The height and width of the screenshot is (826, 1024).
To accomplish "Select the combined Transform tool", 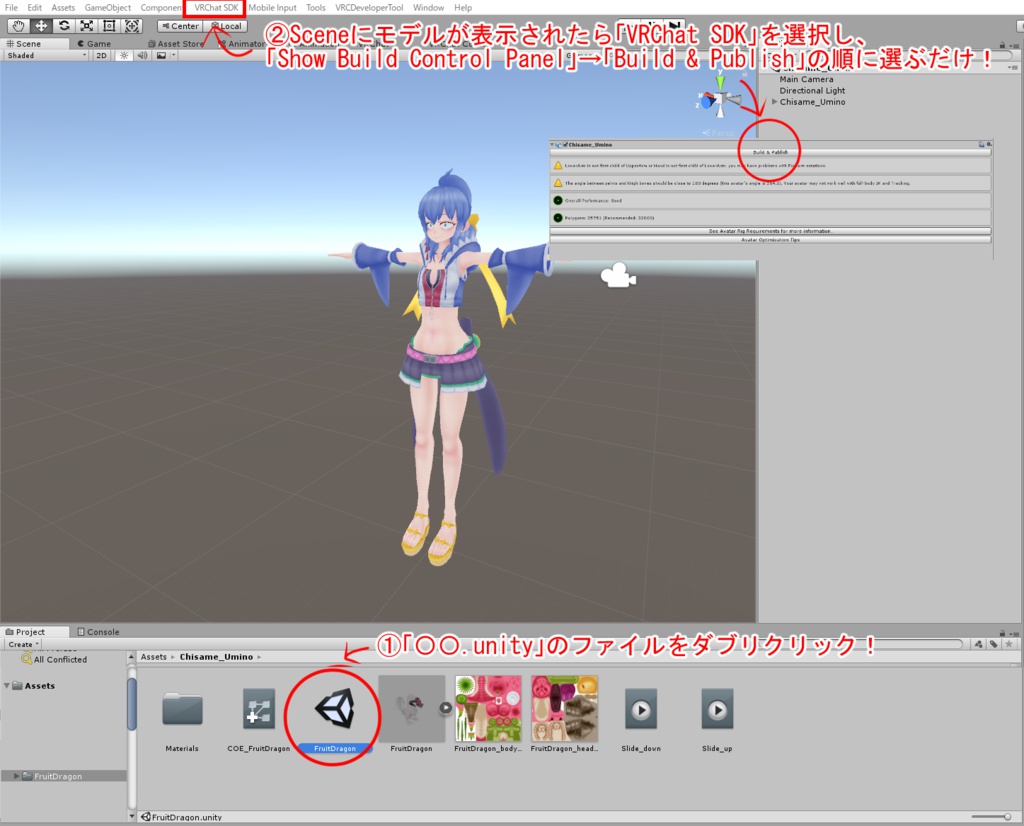I will (133, 26).
